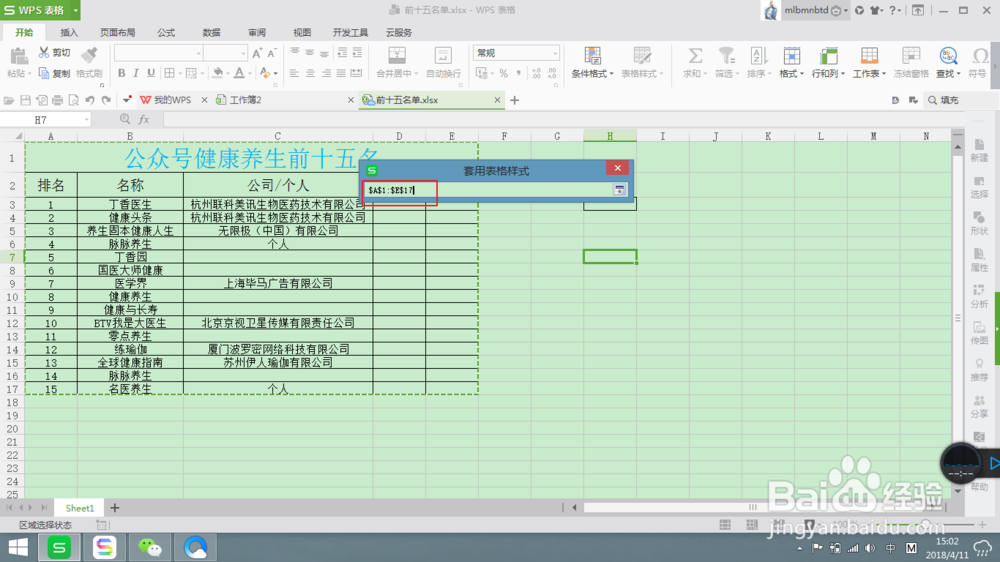Toggle Auto Wrap (自动换行)

pos(443,63)
